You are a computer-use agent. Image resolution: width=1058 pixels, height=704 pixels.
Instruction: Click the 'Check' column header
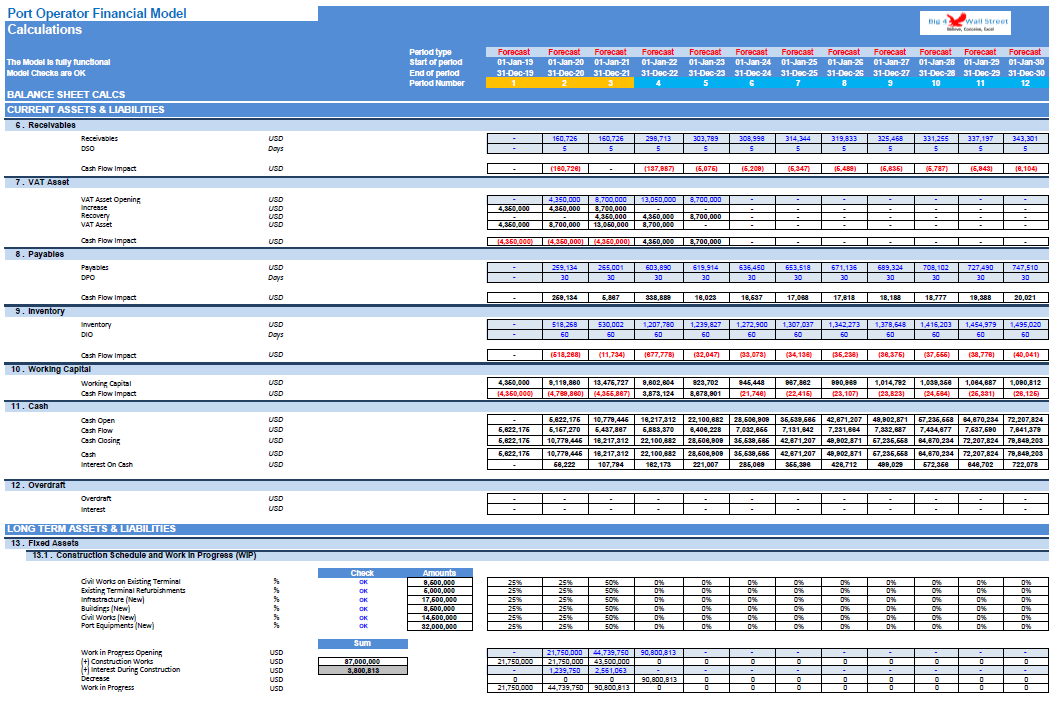click(x=362, y=573)
